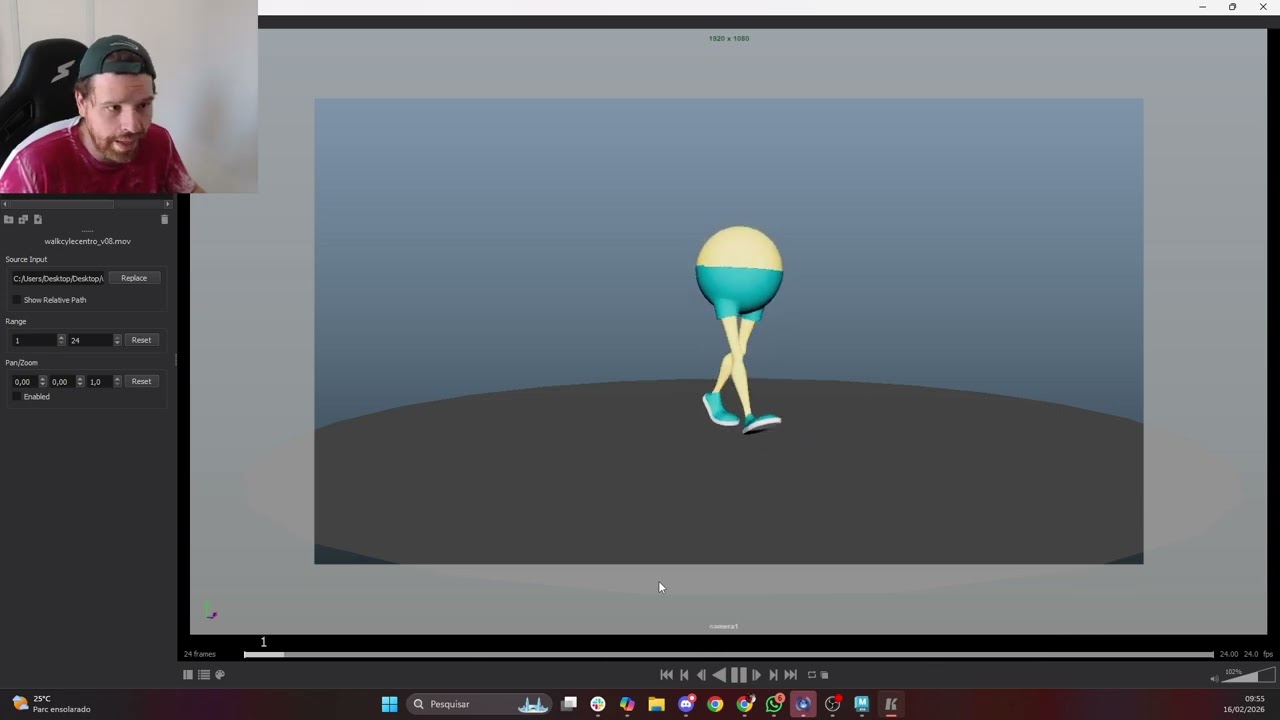Click the weather widget showing 25°C
Viewport: 1280px width, 720px height.
(x=52, y=704)
